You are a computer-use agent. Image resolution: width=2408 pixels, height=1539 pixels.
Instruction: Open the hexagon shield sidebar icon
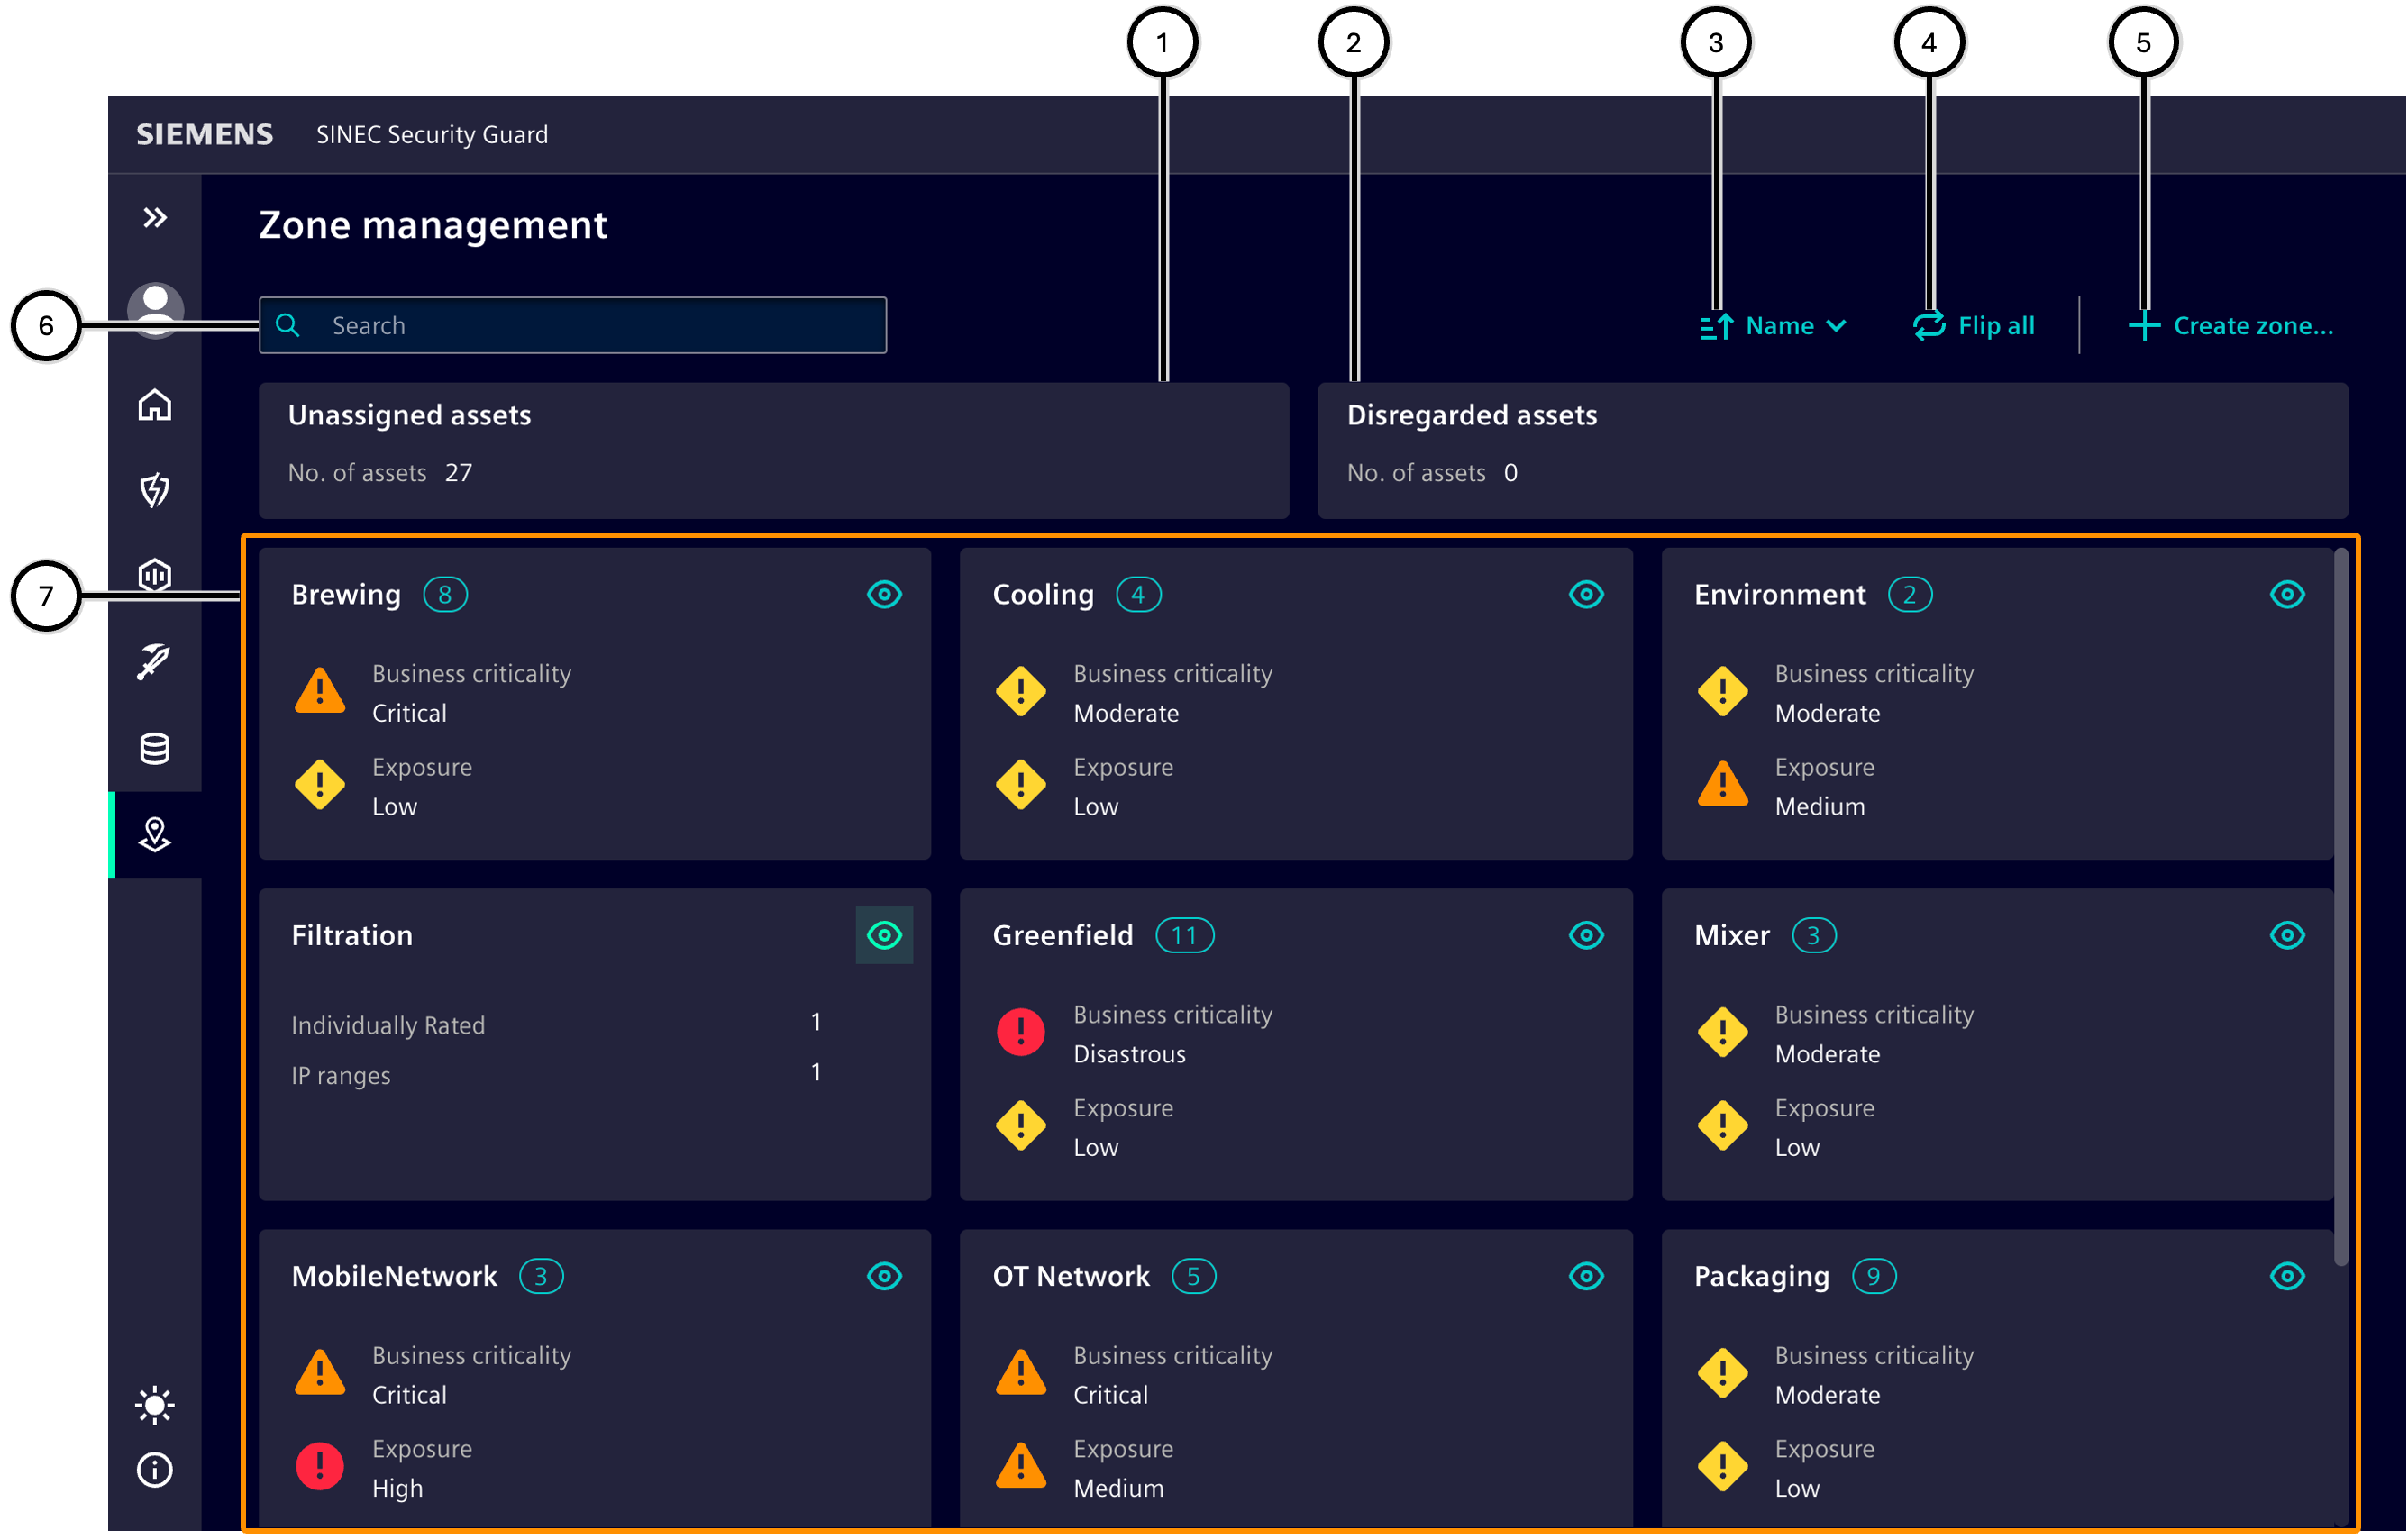pos(154,575)
